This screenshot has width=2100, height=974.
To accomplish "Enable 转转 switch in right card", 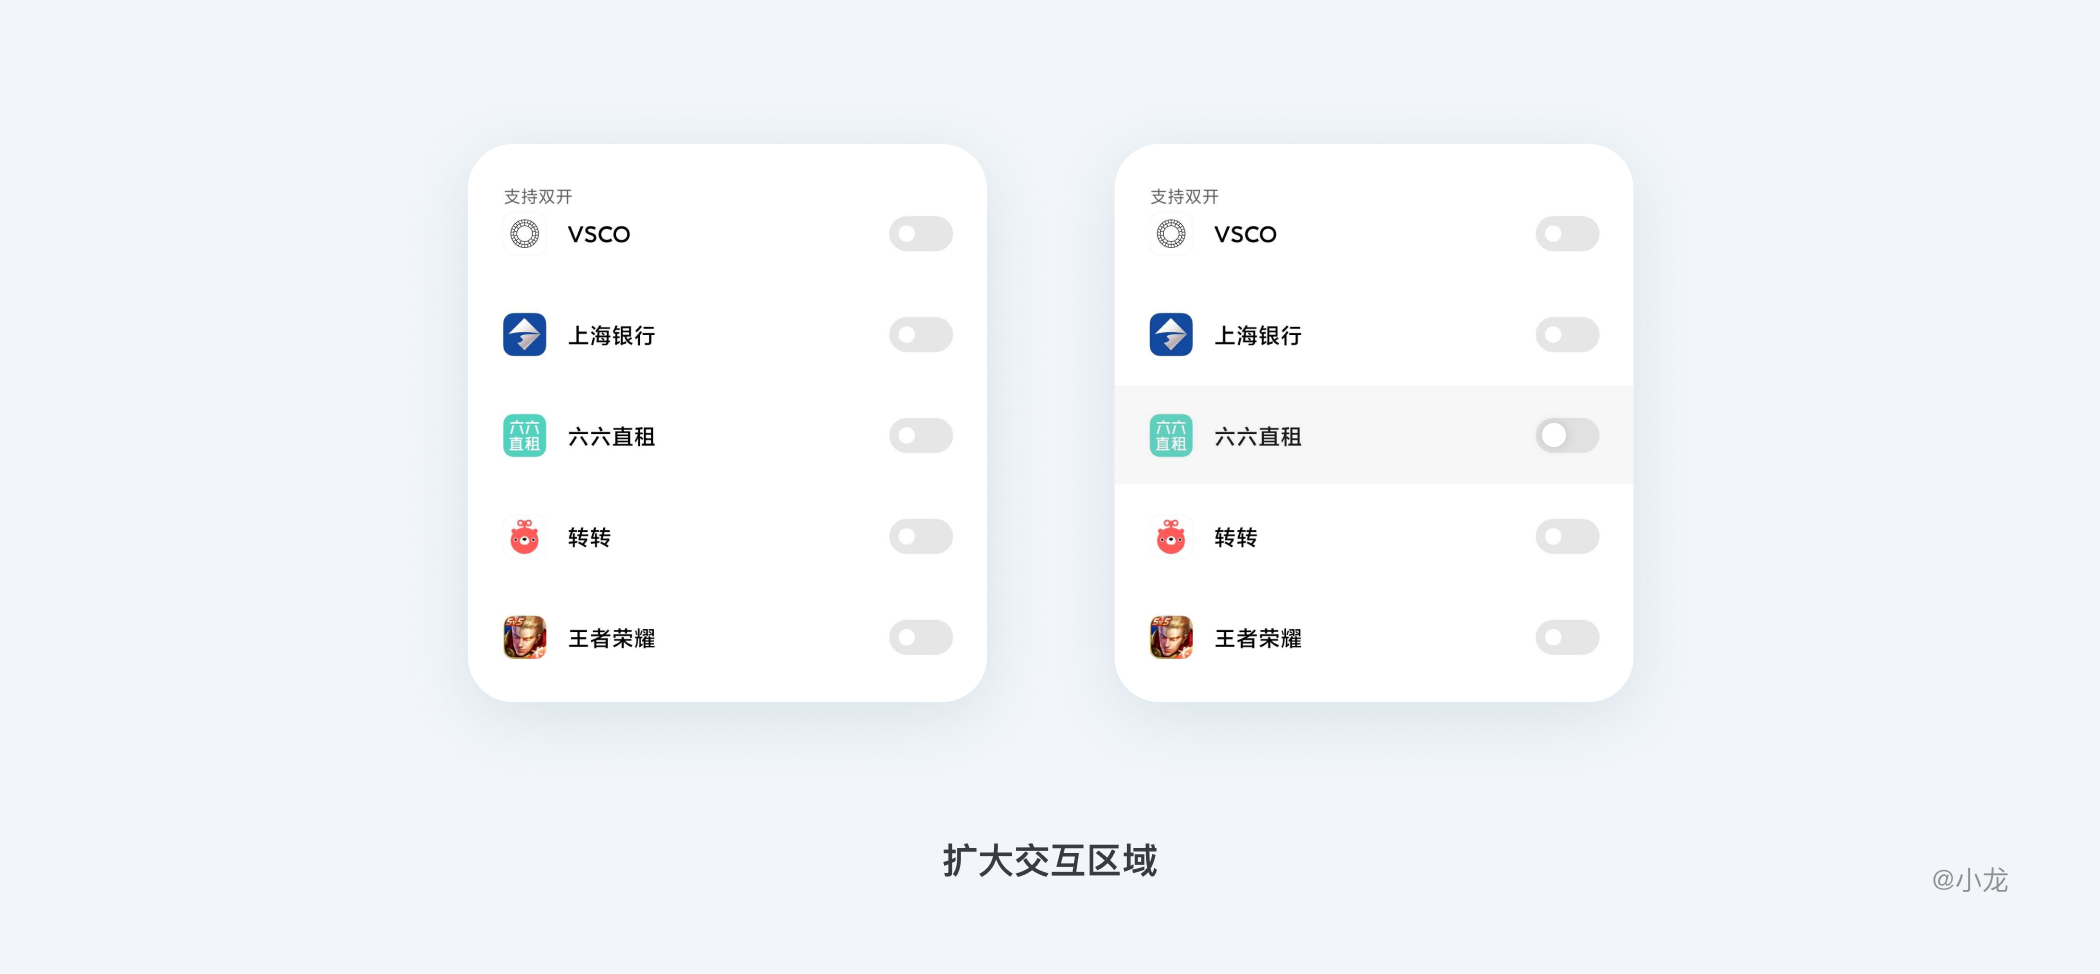I will [x=1567, y=536].
